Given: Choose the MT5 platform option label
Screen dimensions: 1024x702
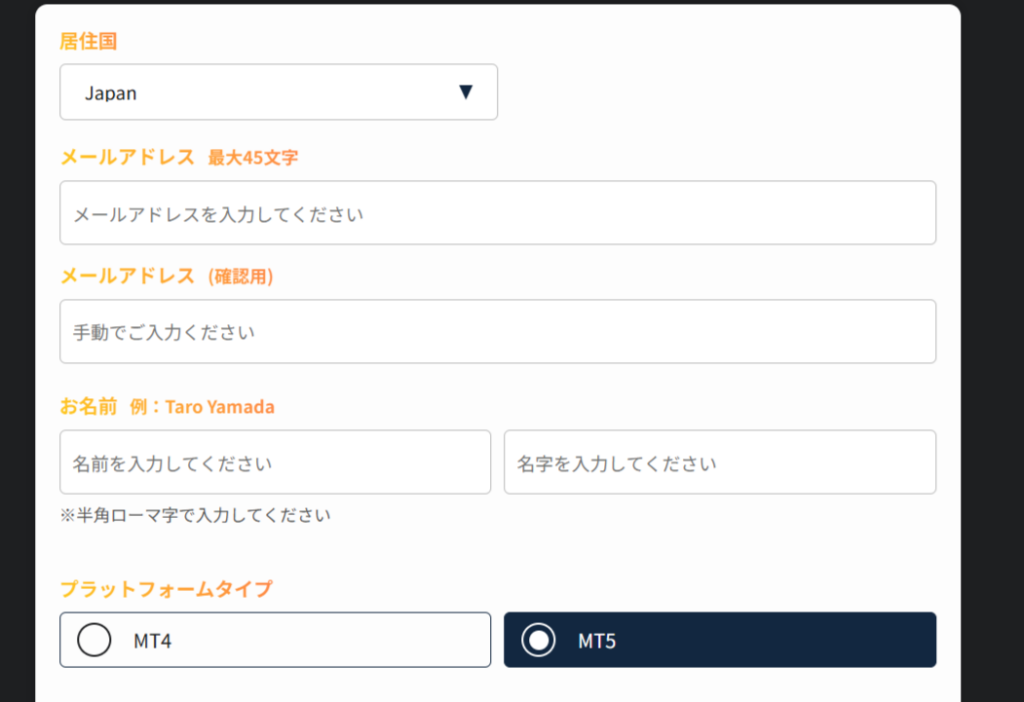Looking at the screenshot, I should (x=597, y=641).
